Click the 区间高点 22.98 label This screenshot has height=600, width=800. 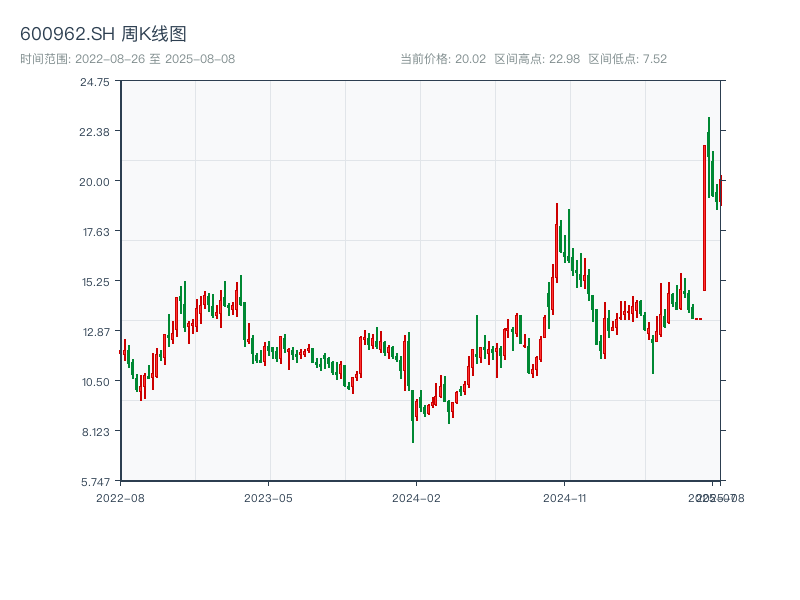(x=537, y=59)
